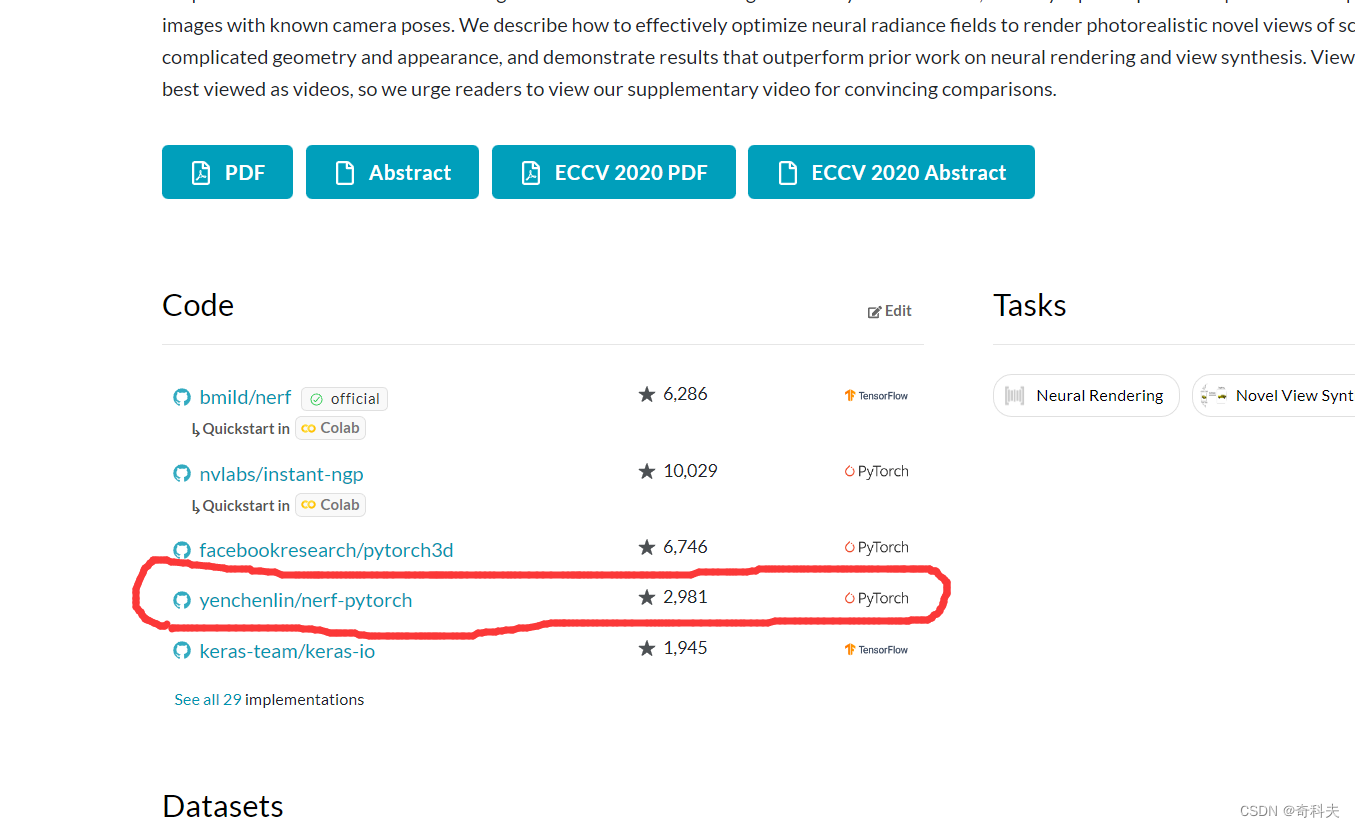Open the bmild/nerf repository link
Screen dimensions: 1355x827
(x=245, y=397)
